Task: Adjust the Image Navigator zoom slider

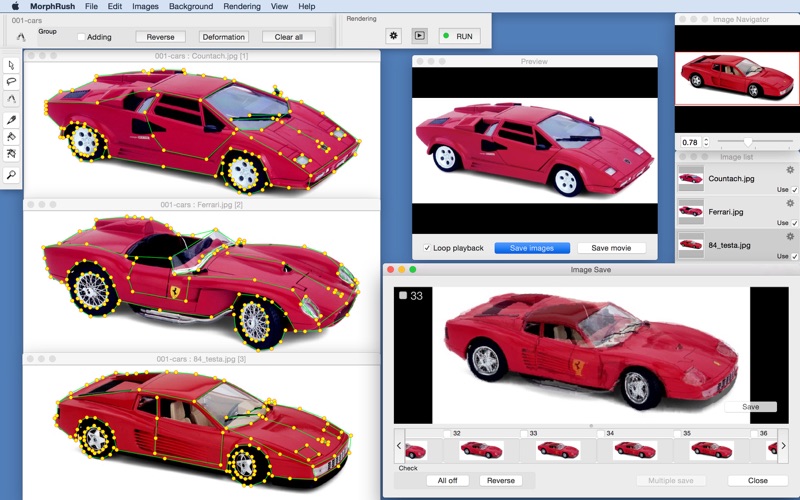Action: 748,142
